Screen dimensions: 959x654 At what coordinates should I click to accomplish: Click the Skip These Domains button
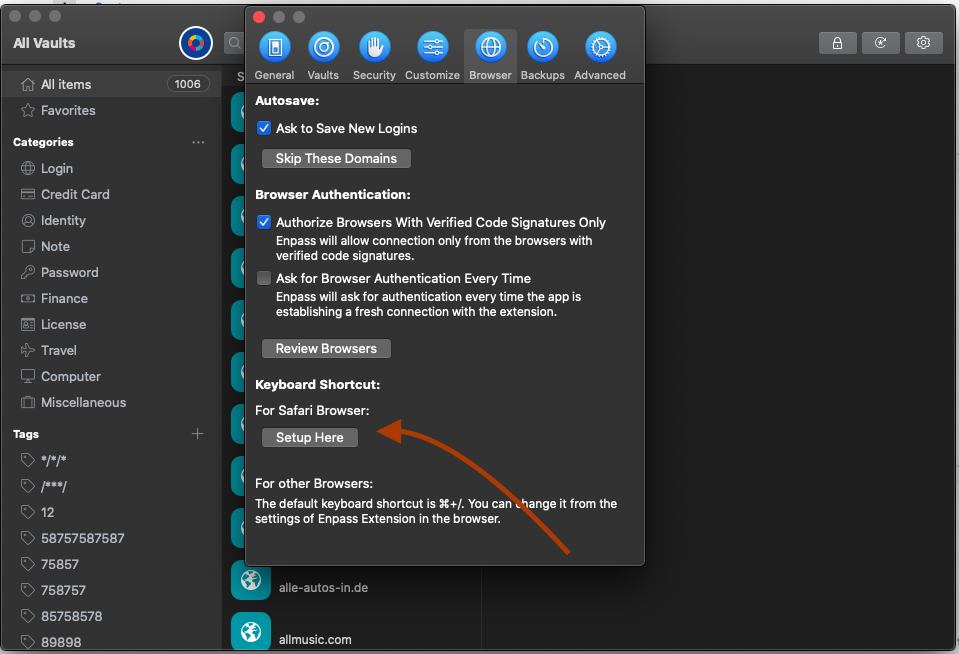click(336, 158)
